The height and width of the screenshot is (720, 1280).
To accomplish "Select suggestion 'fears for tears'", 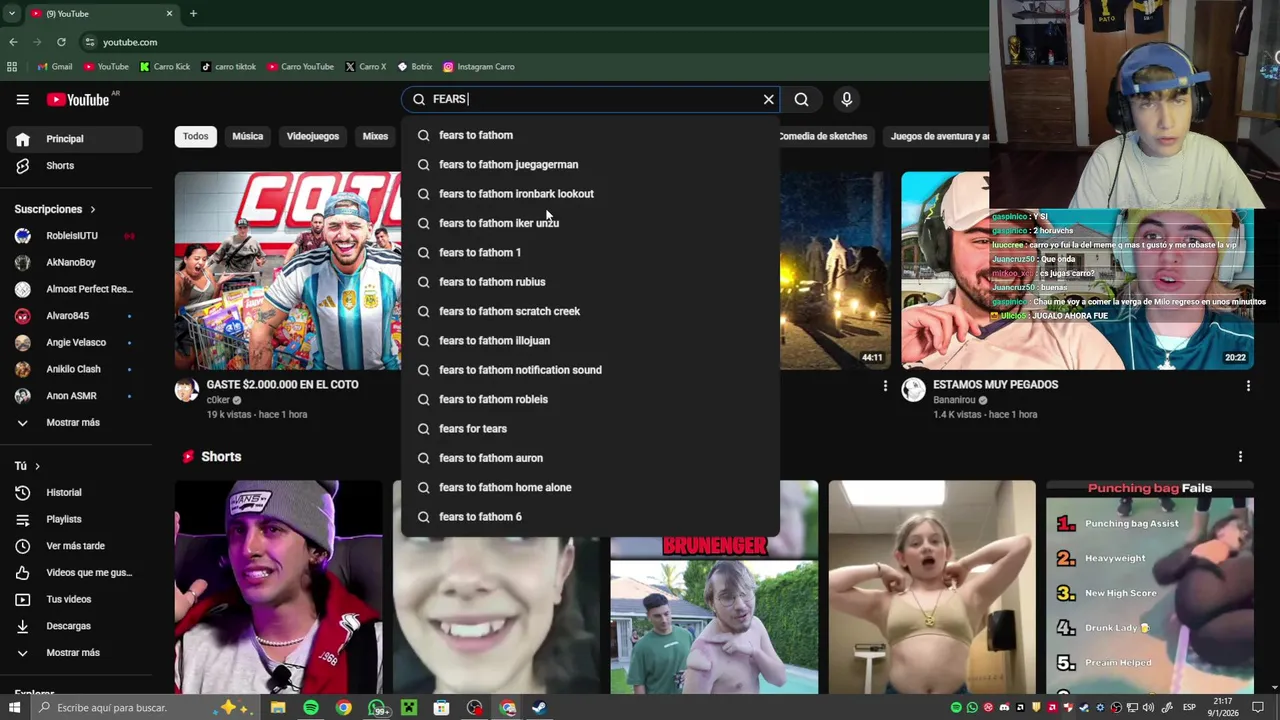I will (x=590, y=429).
